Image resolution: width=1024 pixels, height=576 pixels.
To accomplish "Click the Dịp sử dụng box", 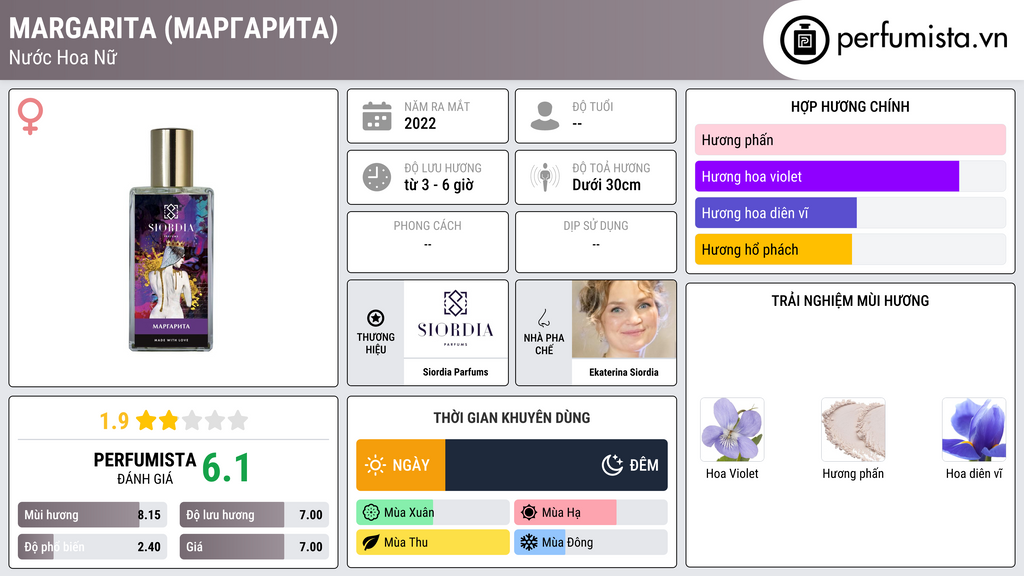I will (596, 242).
